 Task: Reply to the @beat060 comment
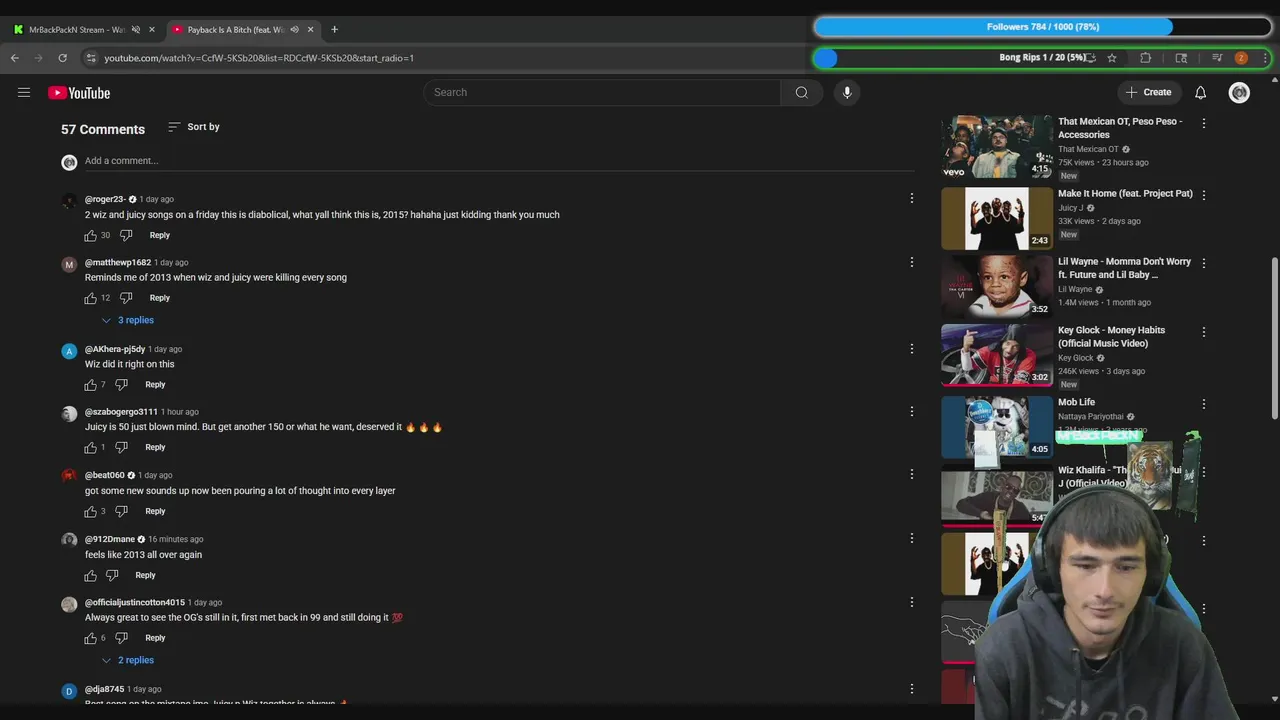pos(155,511)
